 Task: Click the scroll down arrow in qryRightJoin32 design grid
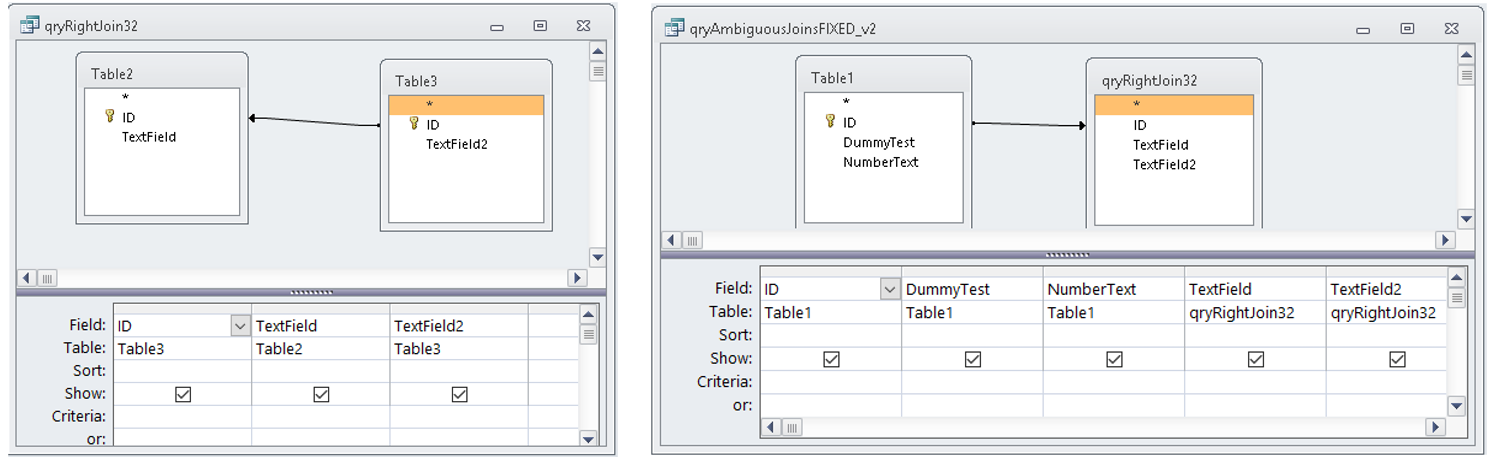(588, 438)
